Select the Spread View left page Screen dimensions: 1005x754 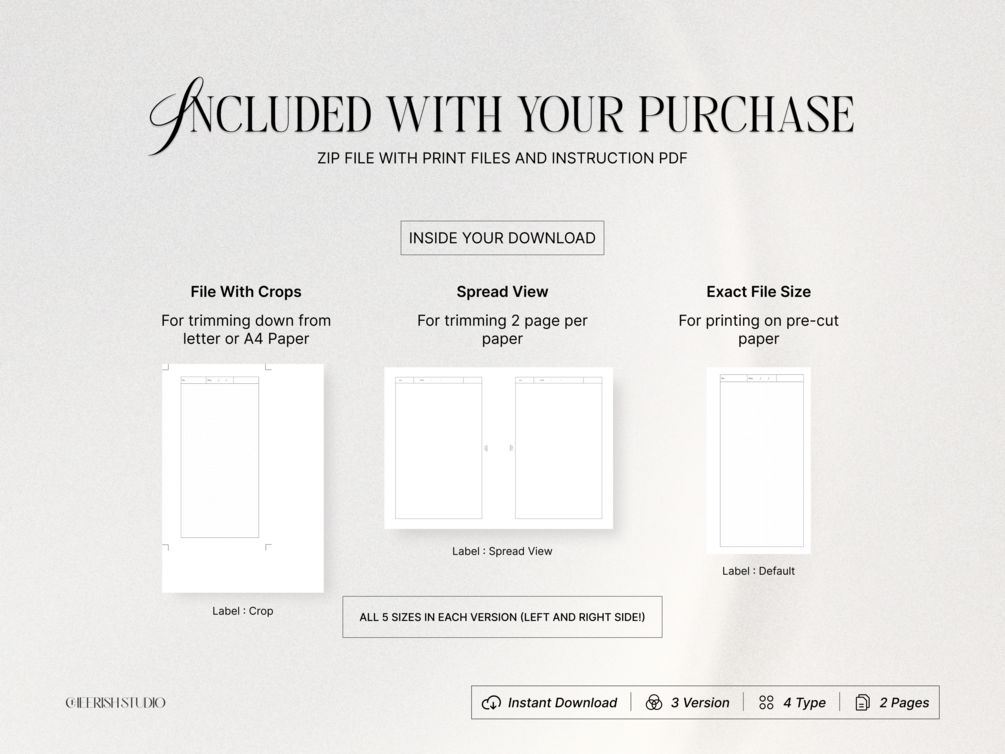[438, 448]
